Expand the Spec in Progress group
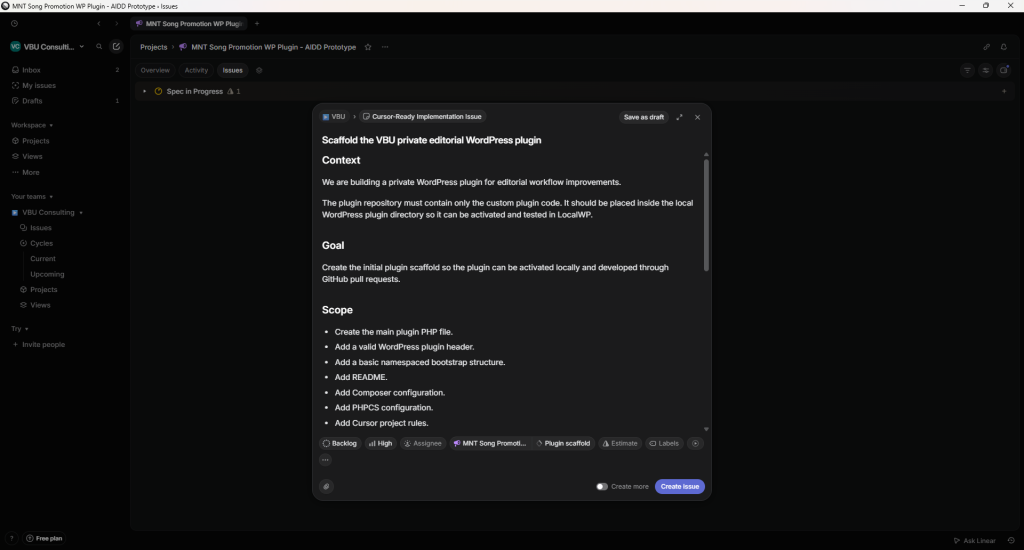This screenshot has width=1024, height=550. (144, 91)
